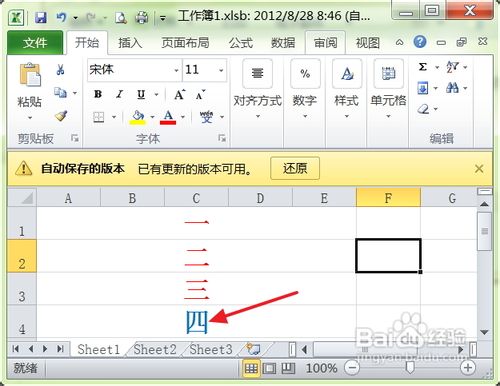Viewport: 500px width, 386px height.
Task: Apply cell borders icon
Action: coord(99,117)
